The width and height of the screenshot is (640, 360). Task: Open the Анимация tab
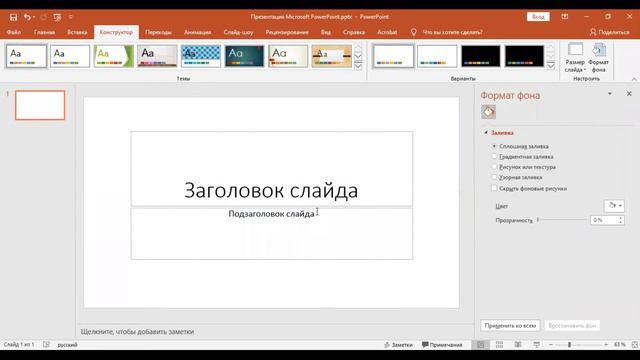coord(198,32)
